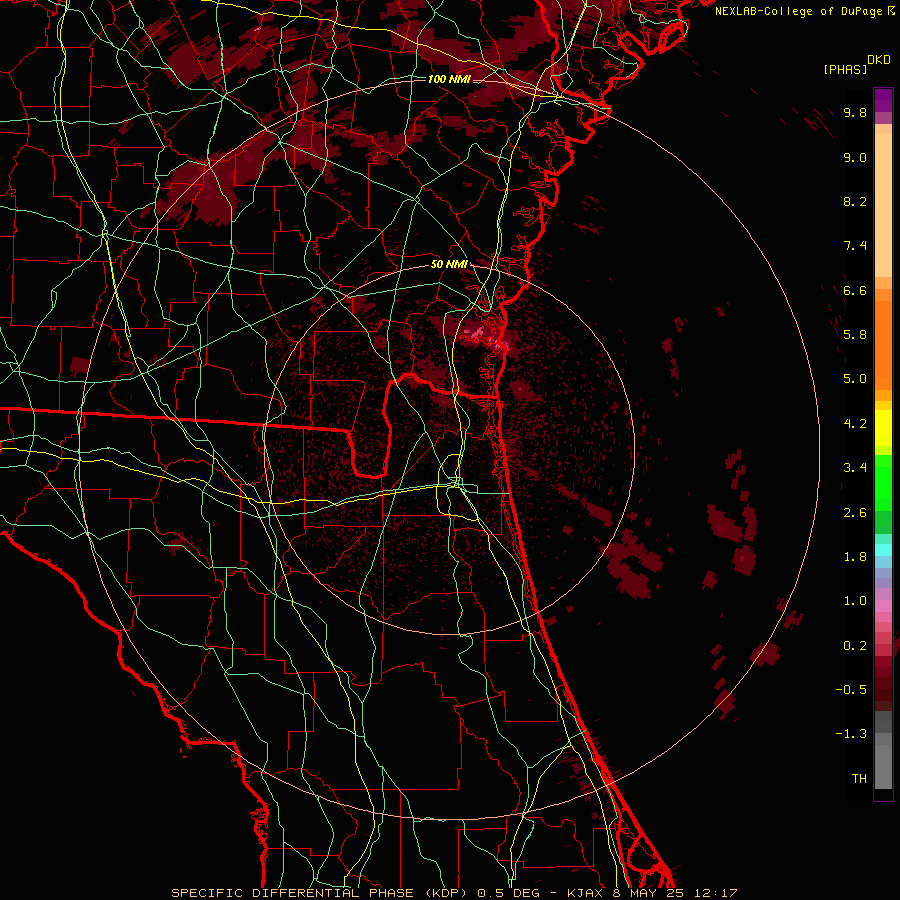900x900 pixels.
Task: Pick the cyan band on the color scale
Action: pos(883,550)
